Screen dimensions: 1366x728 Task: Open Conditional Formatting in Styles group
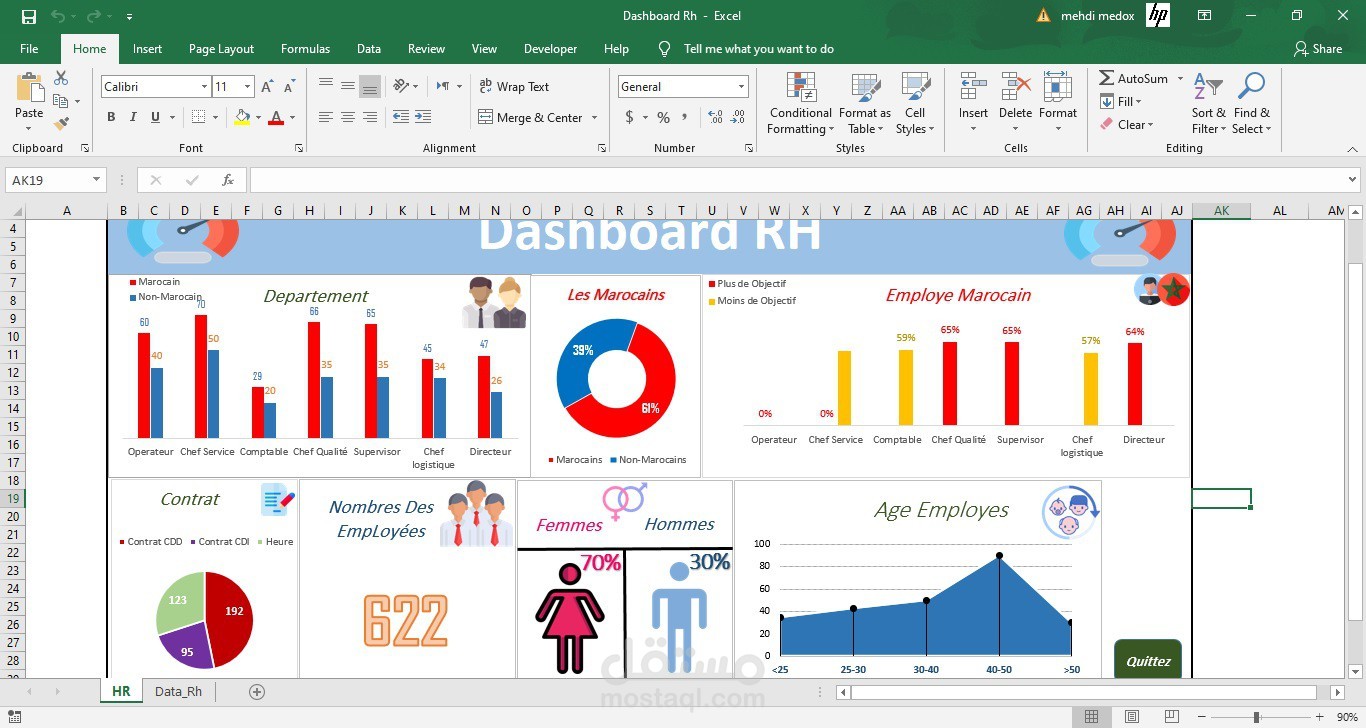point(800,104)
